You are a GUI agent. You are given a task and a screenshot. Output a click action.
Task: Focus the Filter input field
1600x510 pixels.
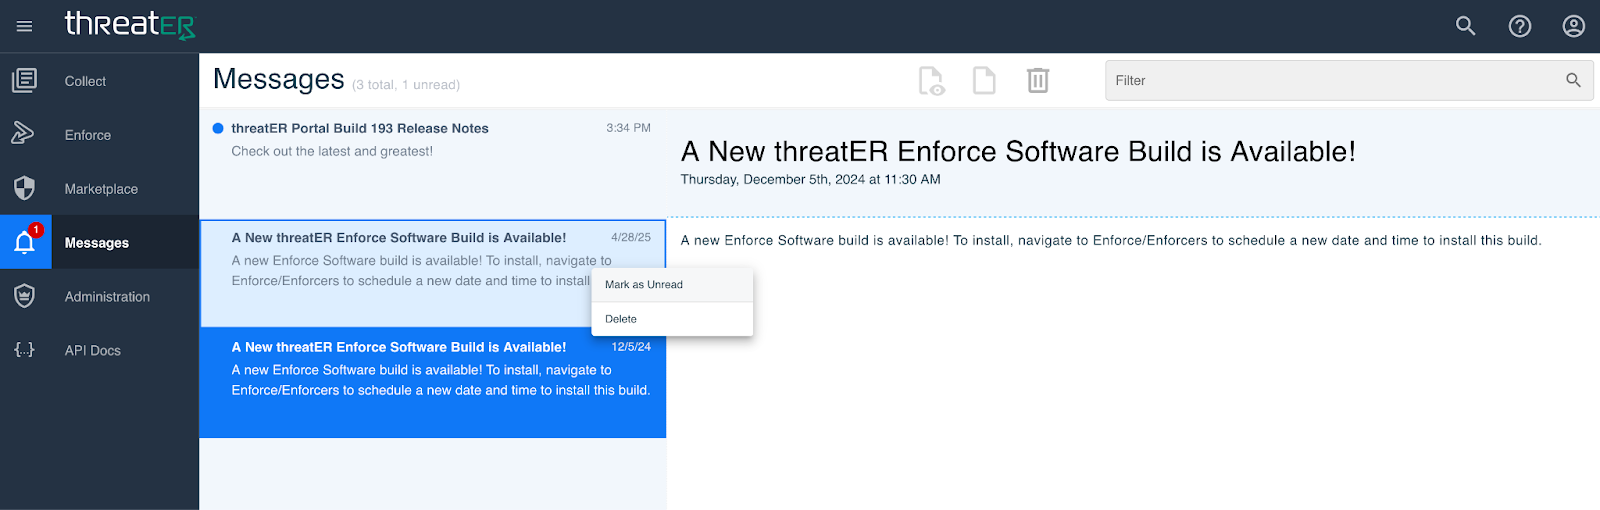point(1350,80)
